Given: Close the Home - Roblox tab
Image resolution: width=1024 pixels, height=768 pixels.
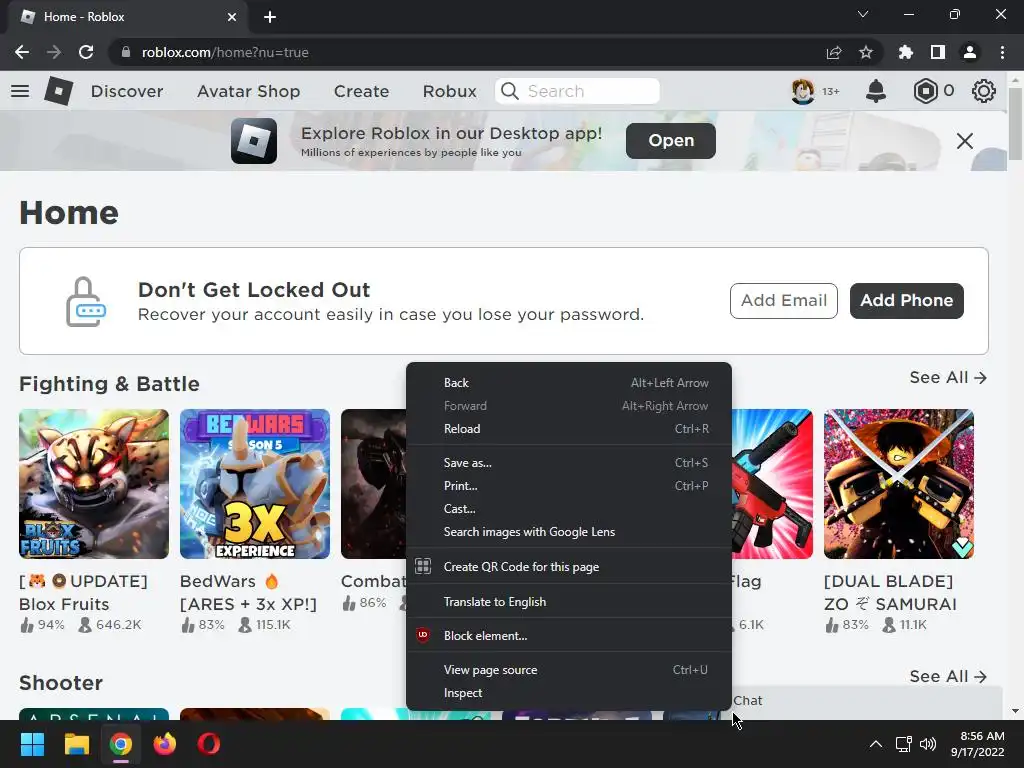Looking at the screenshot, I should [232, 17].
